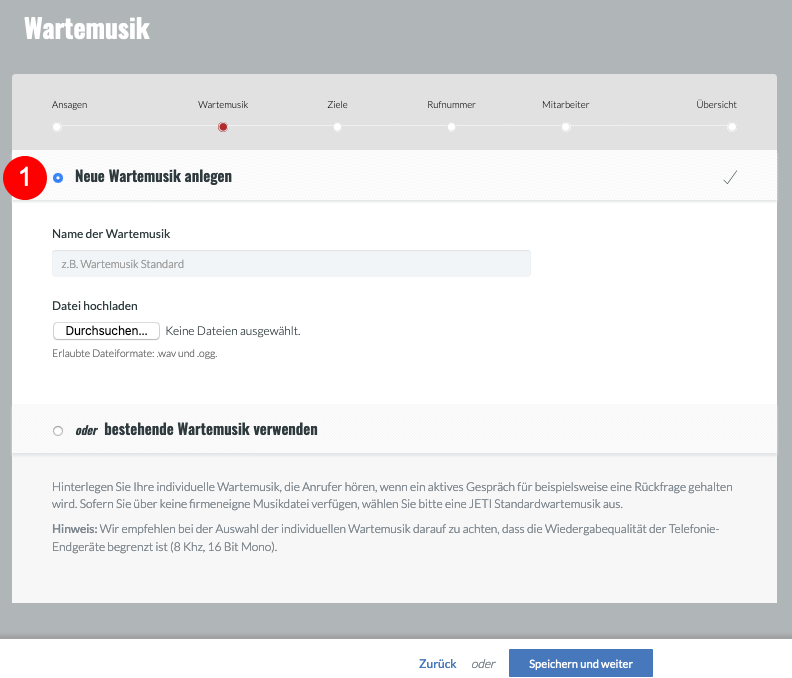Viewport: 792px width, 678px height.
Task: Click the Übersicht step dot
Action: pos(732,127)
